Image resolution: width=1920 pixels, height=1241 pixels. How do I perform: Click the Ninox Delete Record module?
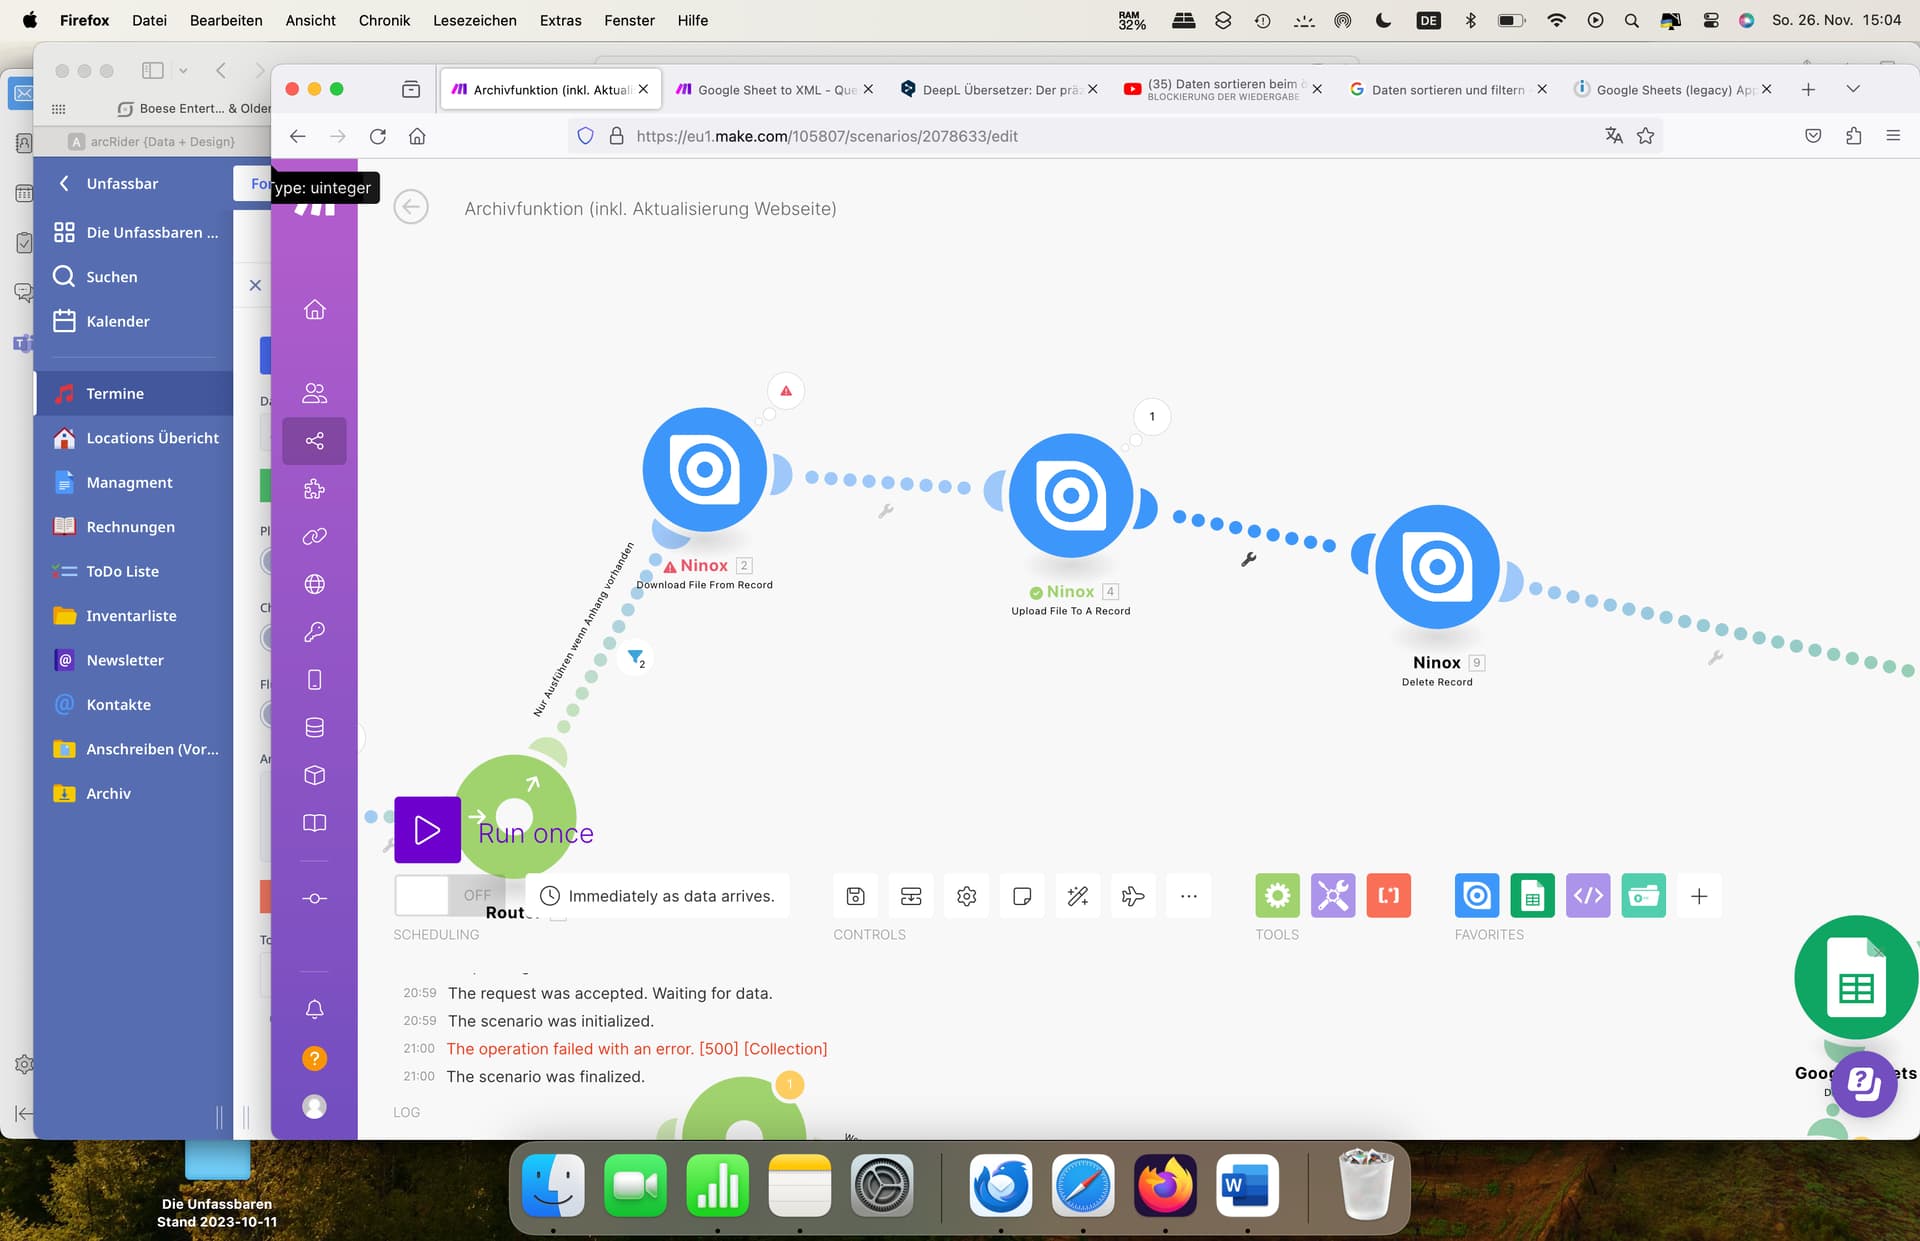(x=1436, y=567)
